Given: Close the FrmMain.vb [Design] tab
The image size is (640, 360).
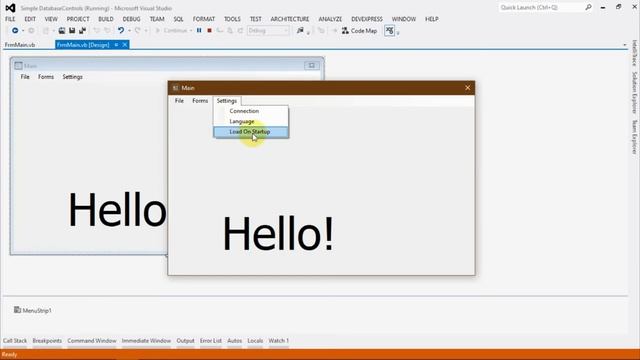Looking at the screenshot, I should coord(125,45).
